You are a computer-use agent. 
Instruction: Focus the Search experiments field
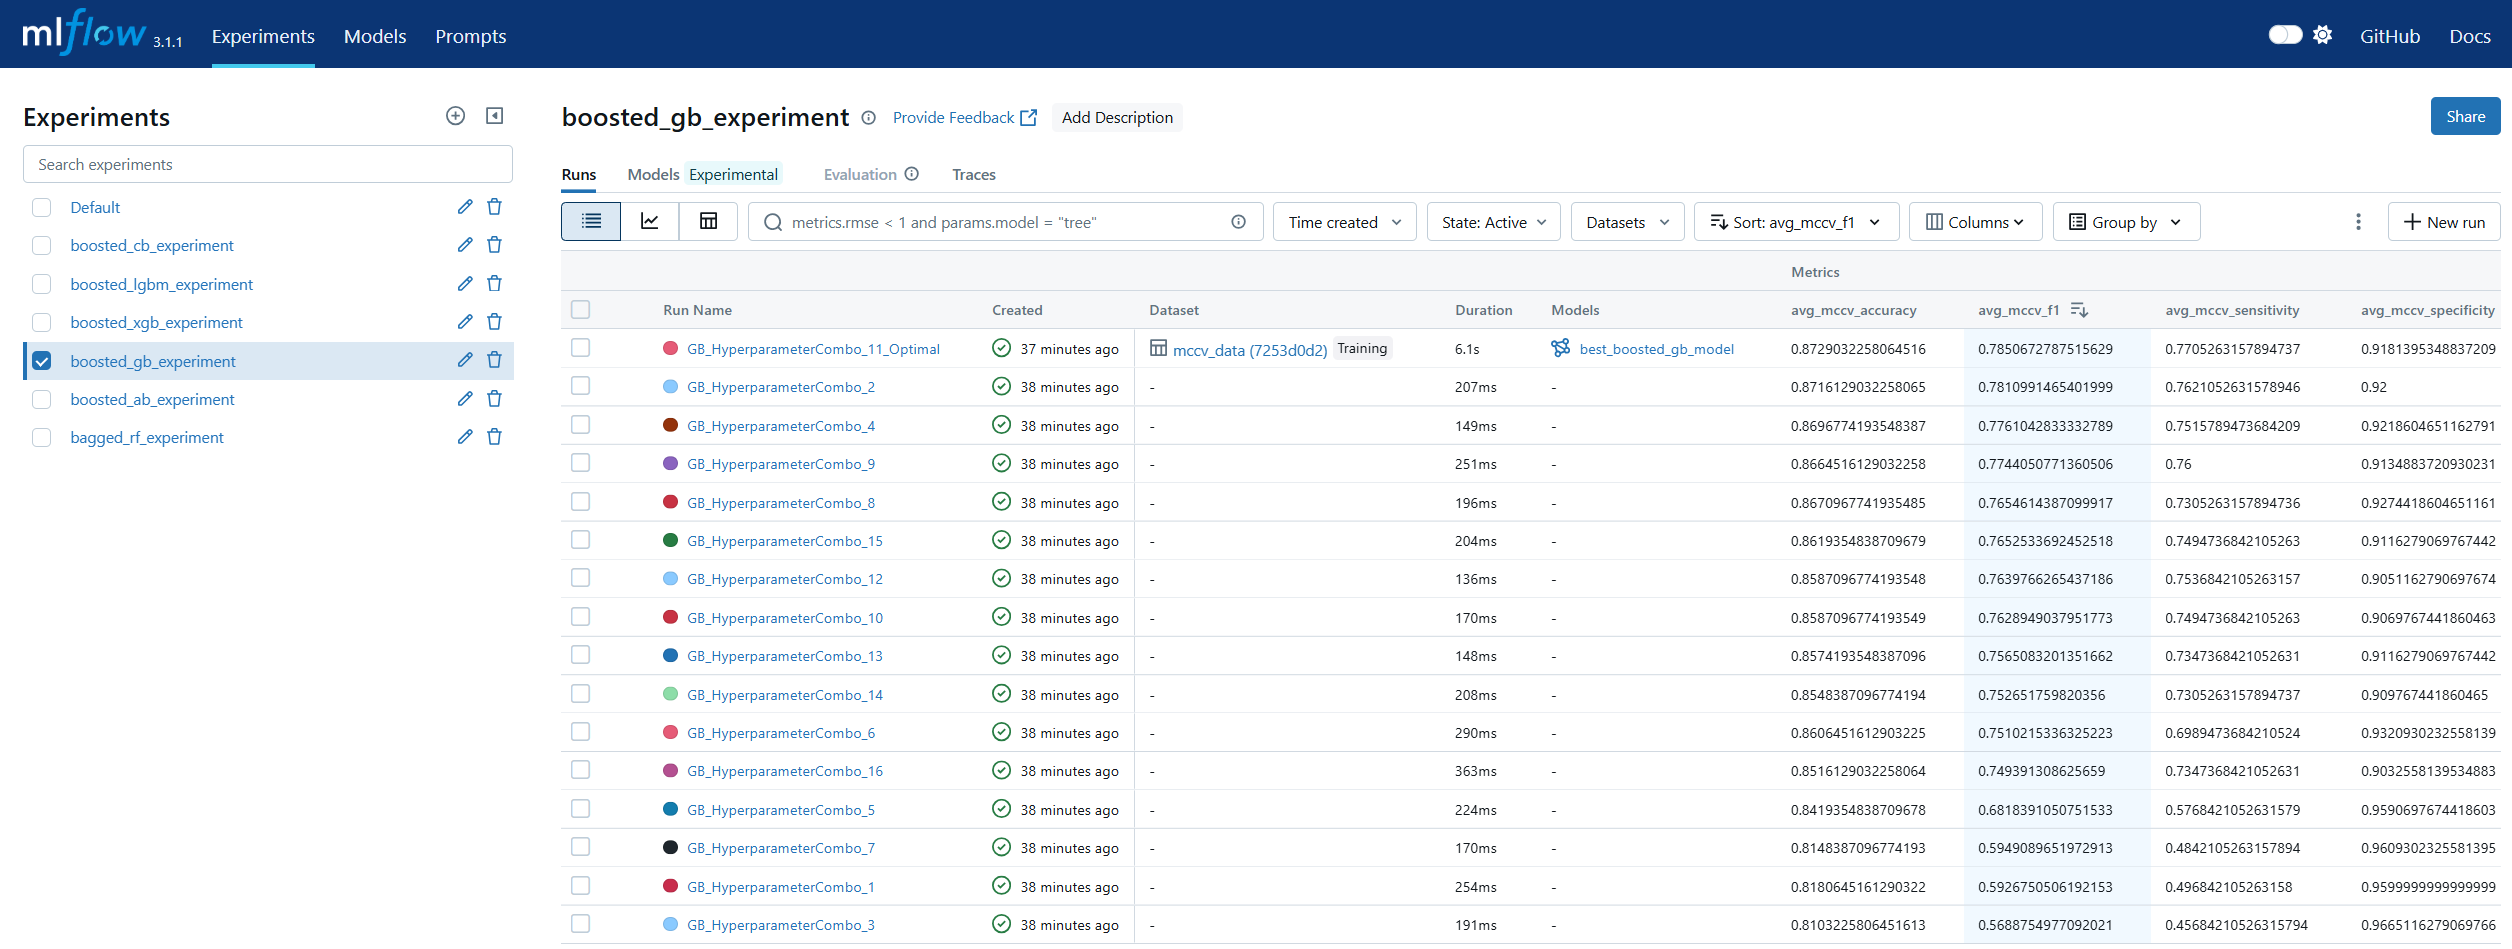pos(268,164)
